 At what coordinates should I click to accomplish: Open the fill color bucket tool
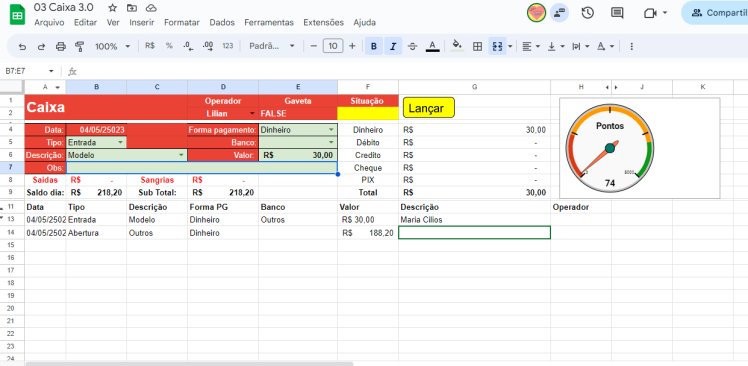[457, 46]
